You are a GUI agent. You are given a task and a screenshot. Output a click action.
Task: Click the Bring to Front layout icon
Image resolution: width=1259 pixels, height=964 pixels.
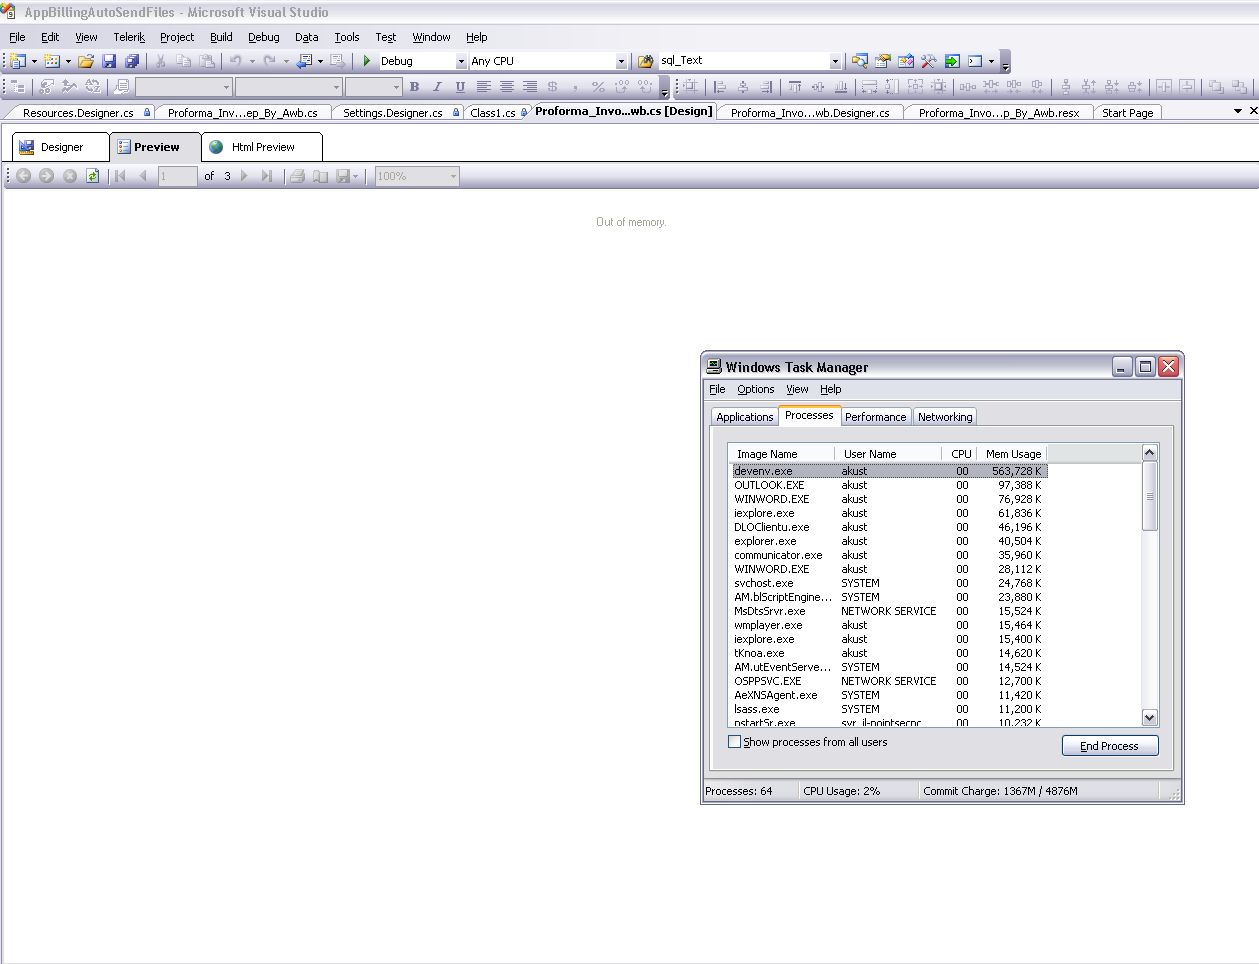coord(1215,87)
